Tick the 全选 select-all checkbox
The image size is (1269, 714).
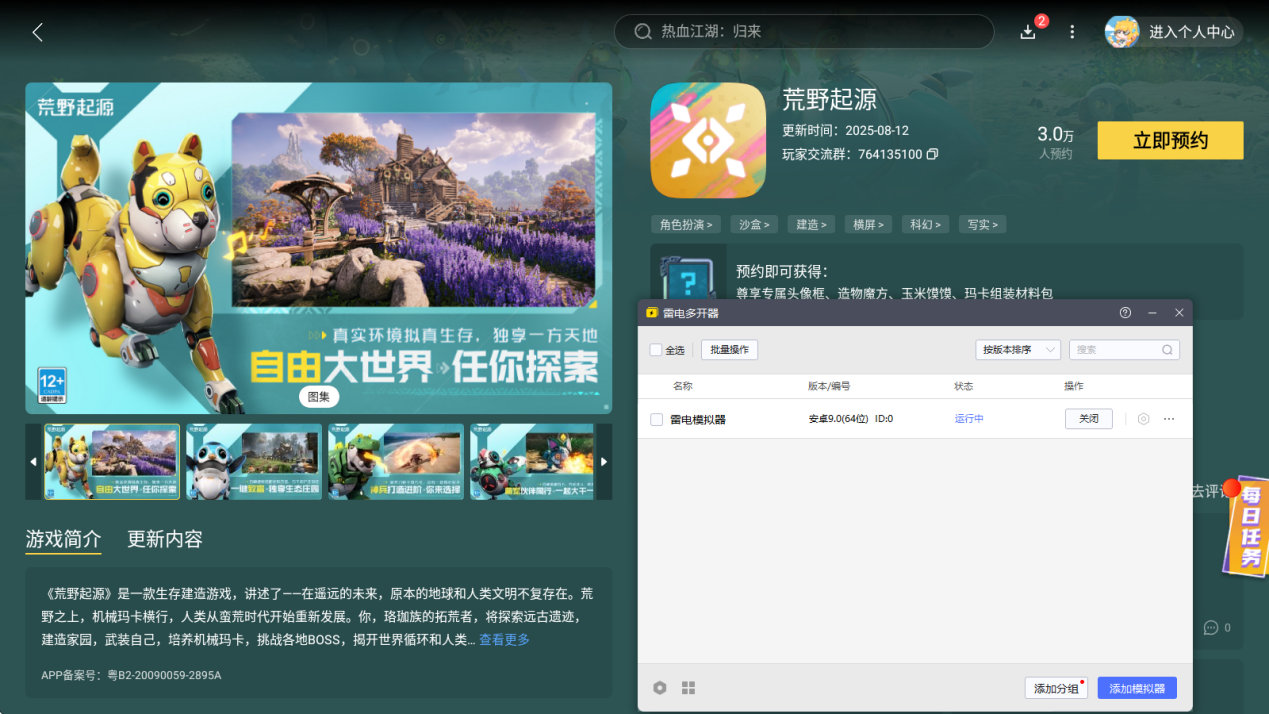click(x=656, y=350)
